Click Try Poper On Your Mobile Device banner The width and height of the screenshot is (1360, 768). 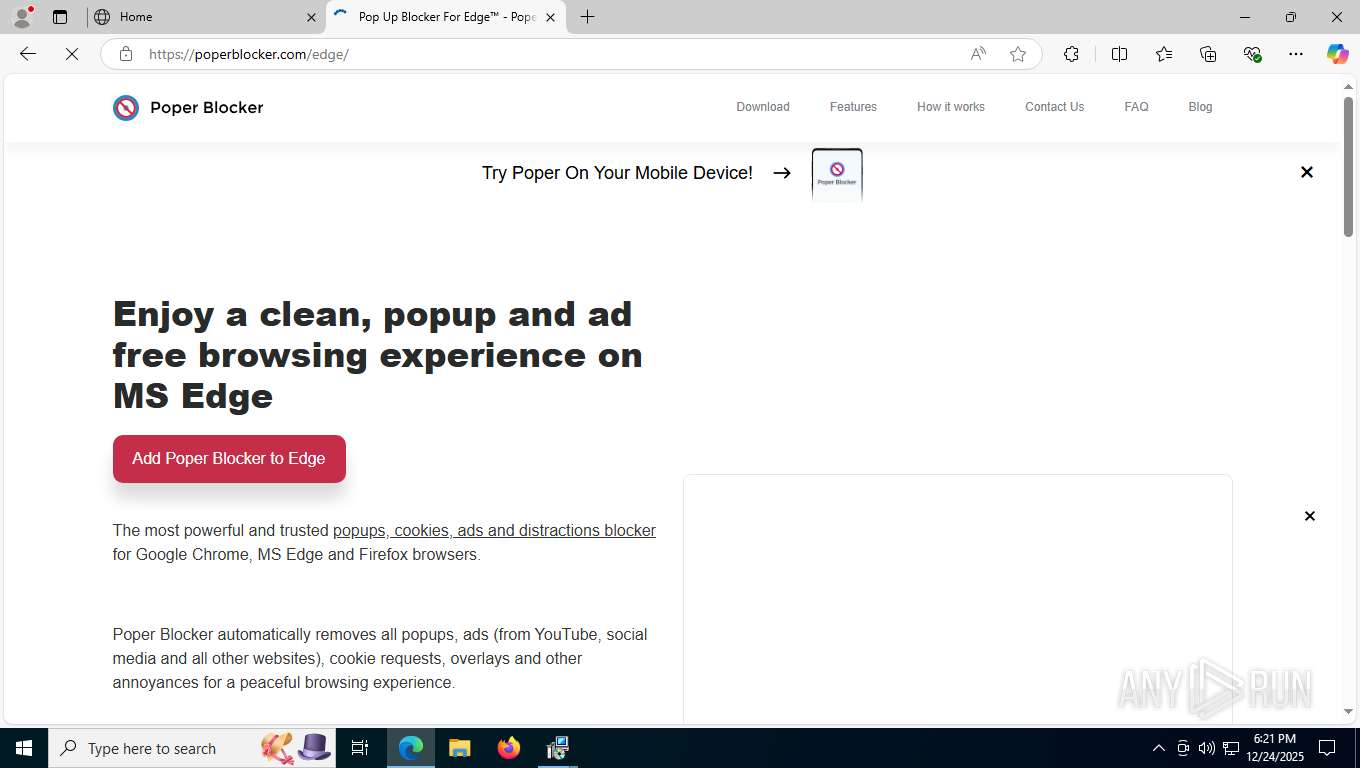click(617, 173)
